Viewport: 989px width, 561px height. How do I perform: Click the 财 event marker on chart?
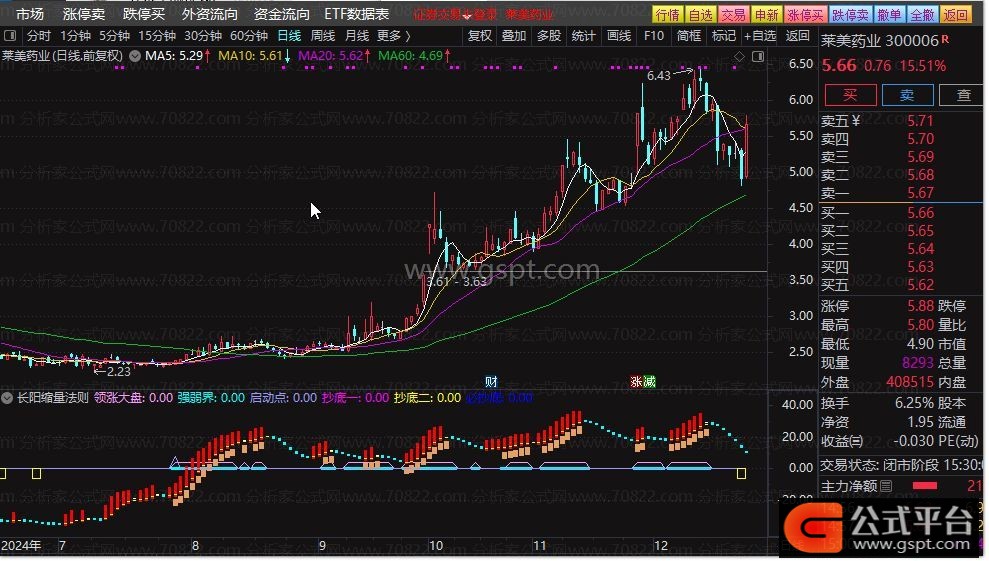click(x=491, y=382)
